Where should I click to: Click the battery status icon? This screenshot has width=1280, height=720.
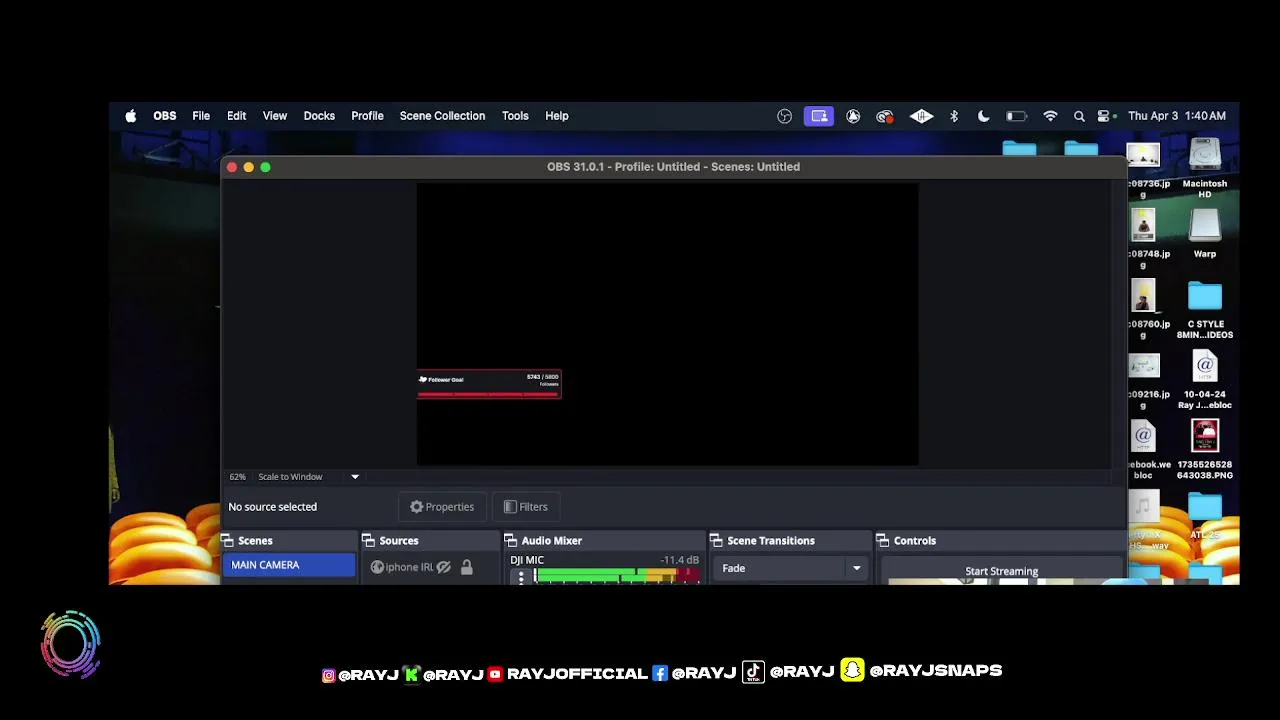tap(1016, 116)
